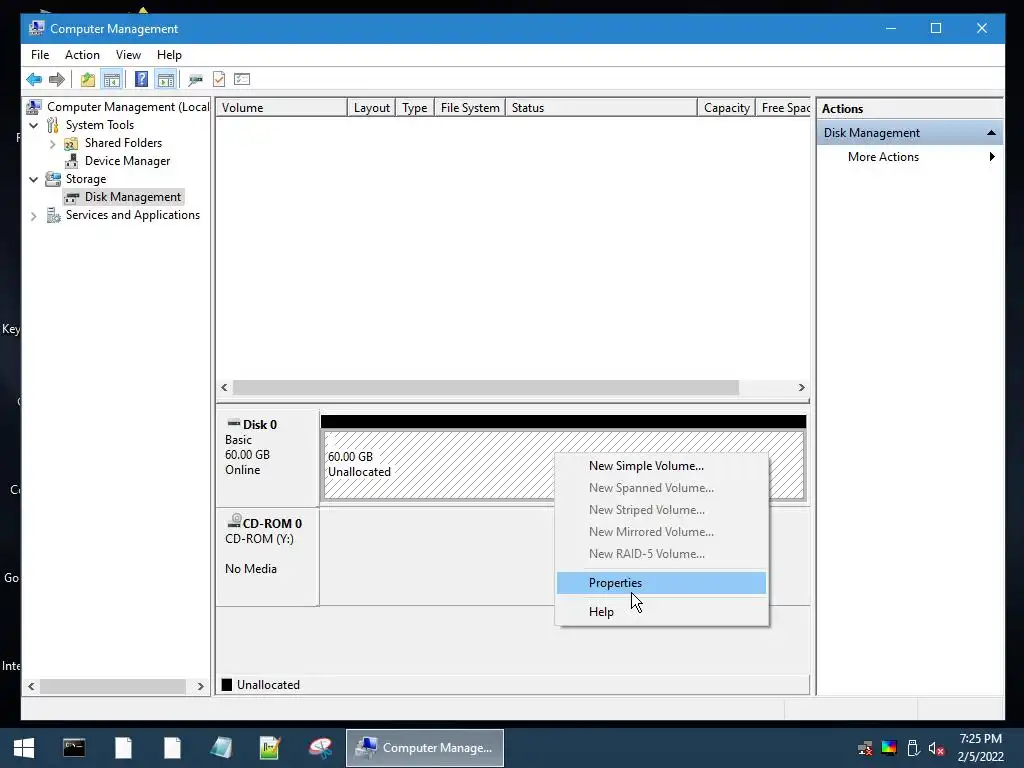
Task: Open the blue tilted notebook taskbar icon
Action: (x=221, y=748)
